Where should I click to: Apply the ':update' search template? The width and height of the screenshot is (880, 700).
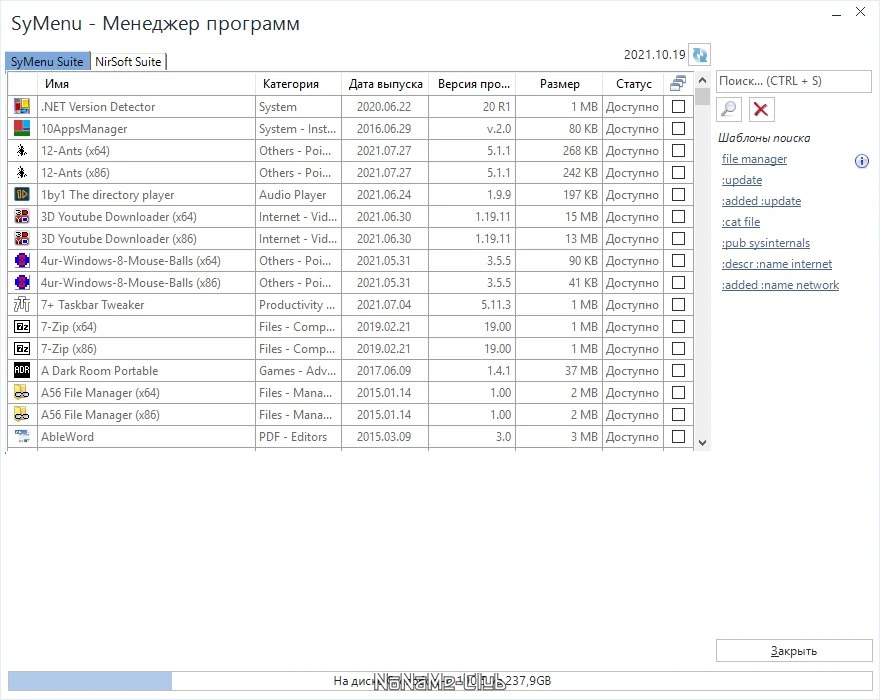pos(742,180)
